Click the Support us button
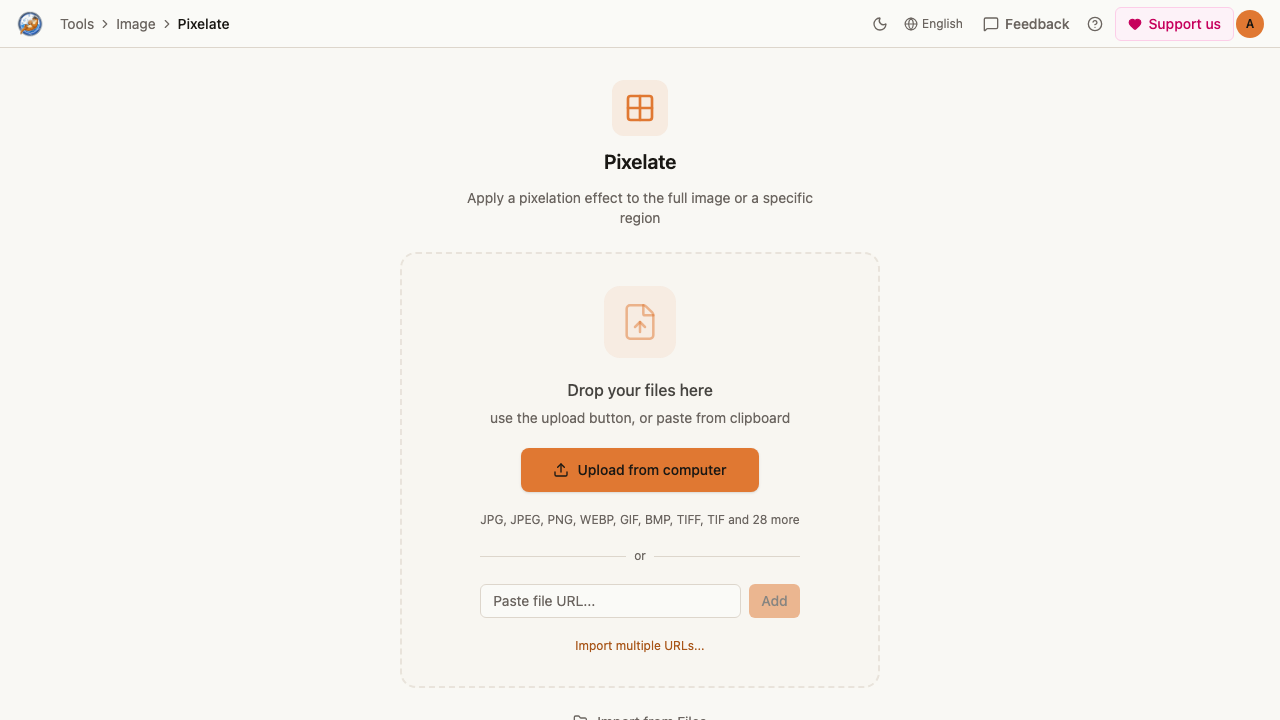Image resolution: width=1280 pixels, height=720 pixels. 1174,24
